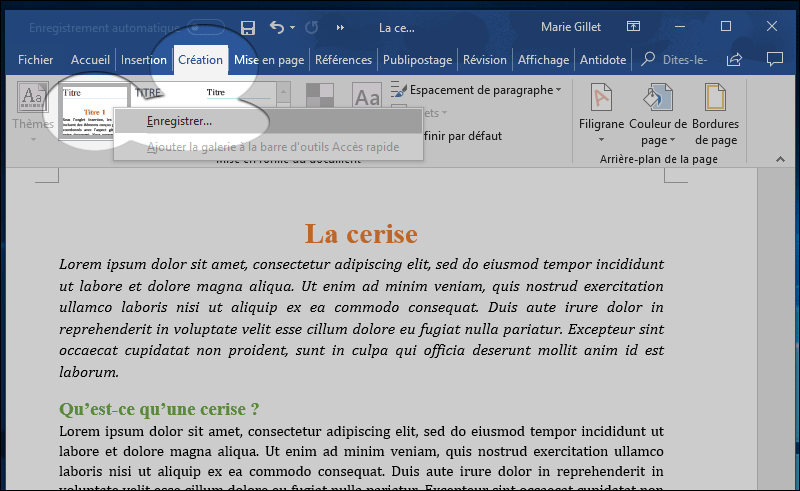Select first style set thumbnail with orange Titre 1
The width and height of the screenshot is (800, 491).
coord(94,112)
